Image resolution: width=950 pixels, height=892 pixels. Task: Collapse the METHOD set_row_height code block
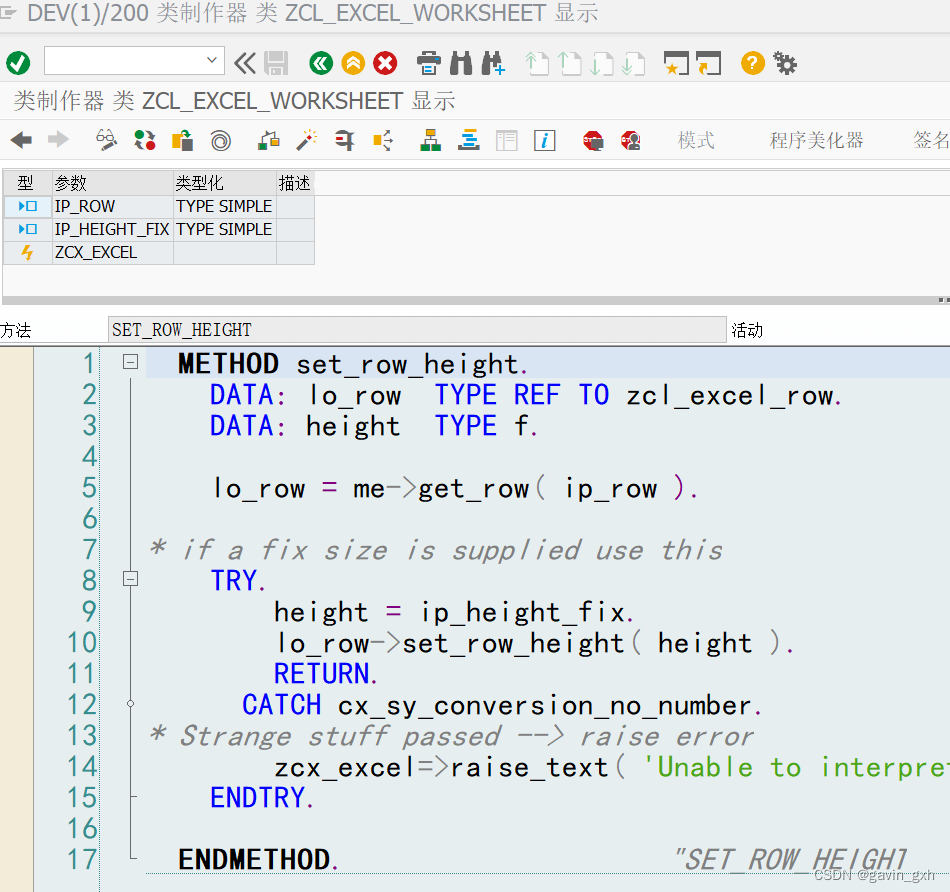pyautogui.click(x=130, y=363)
